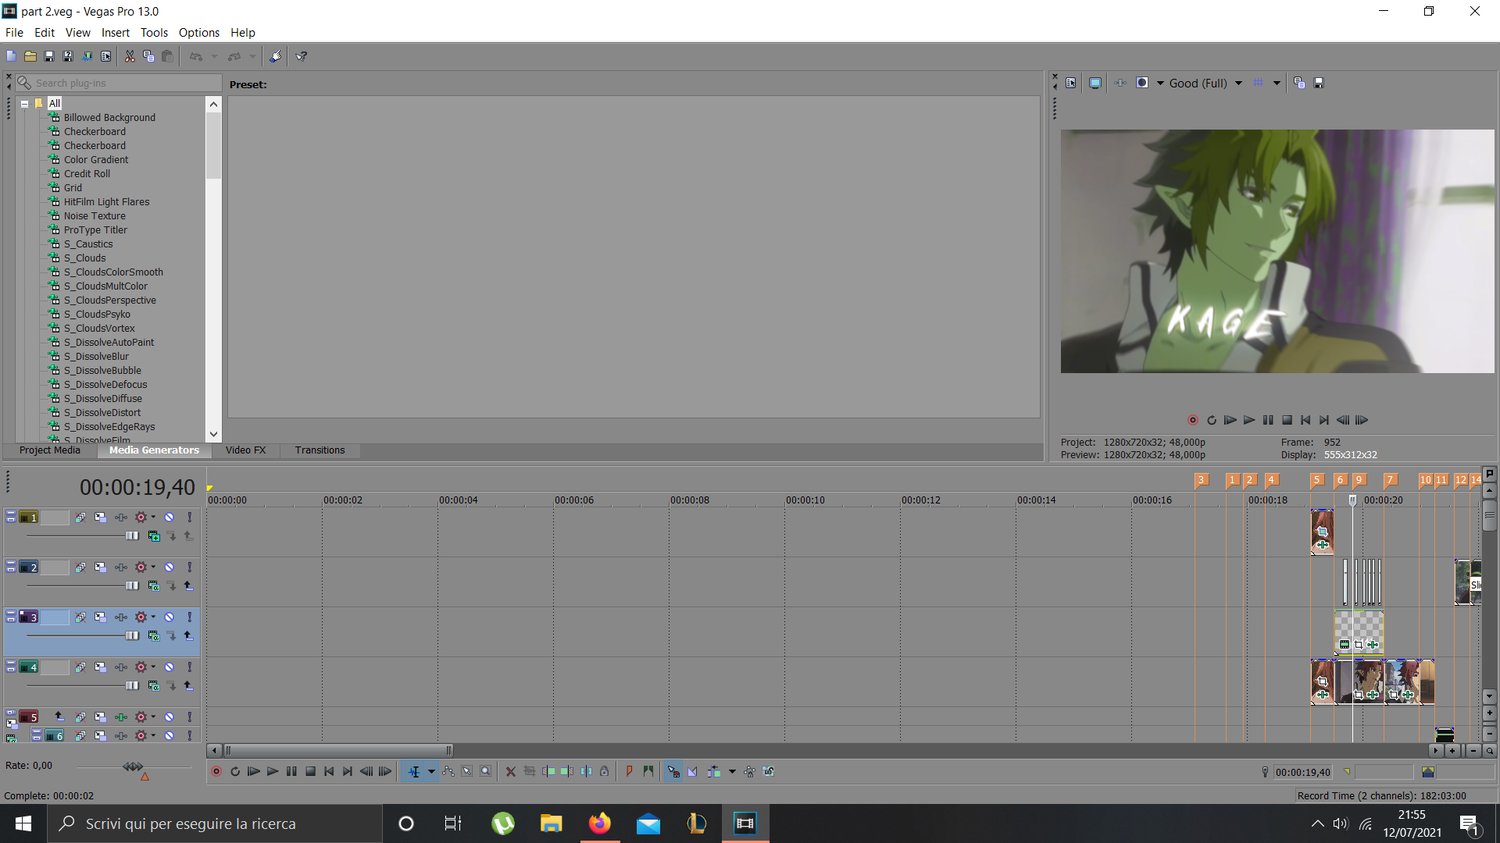Click the Search plug-ins field
The image size is (1500, 843).
118,83
